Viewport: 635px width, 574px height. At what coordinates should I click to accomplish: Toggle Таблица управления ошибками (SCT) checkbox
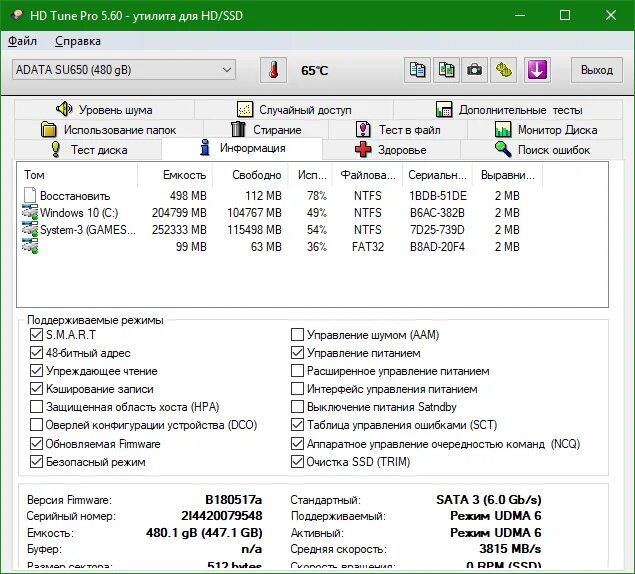(297, 425)
